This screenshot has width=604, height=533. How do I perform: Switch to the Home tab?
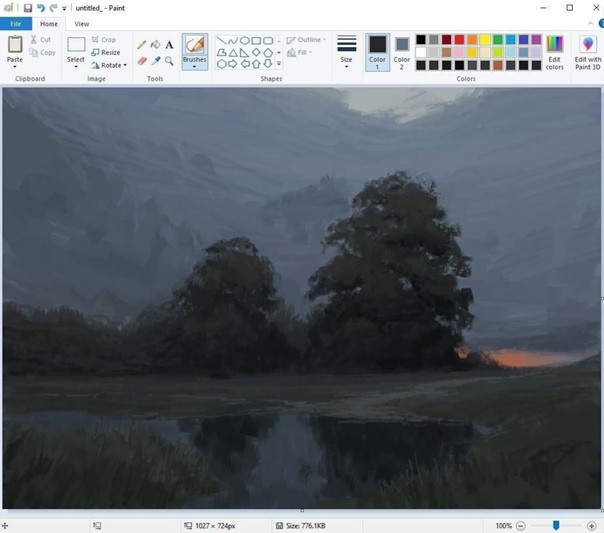49,24
